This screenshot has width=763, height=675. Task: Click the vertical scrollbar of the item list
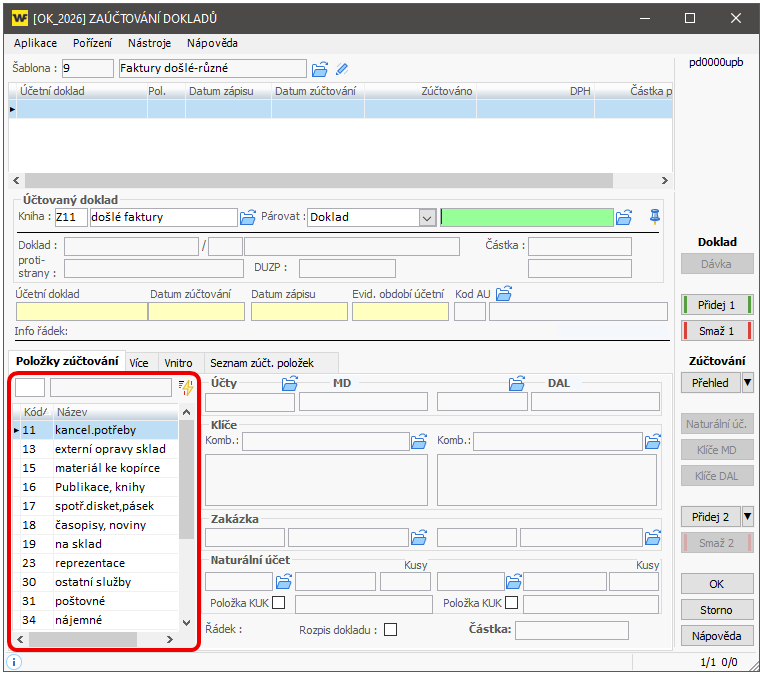point(186,479)
